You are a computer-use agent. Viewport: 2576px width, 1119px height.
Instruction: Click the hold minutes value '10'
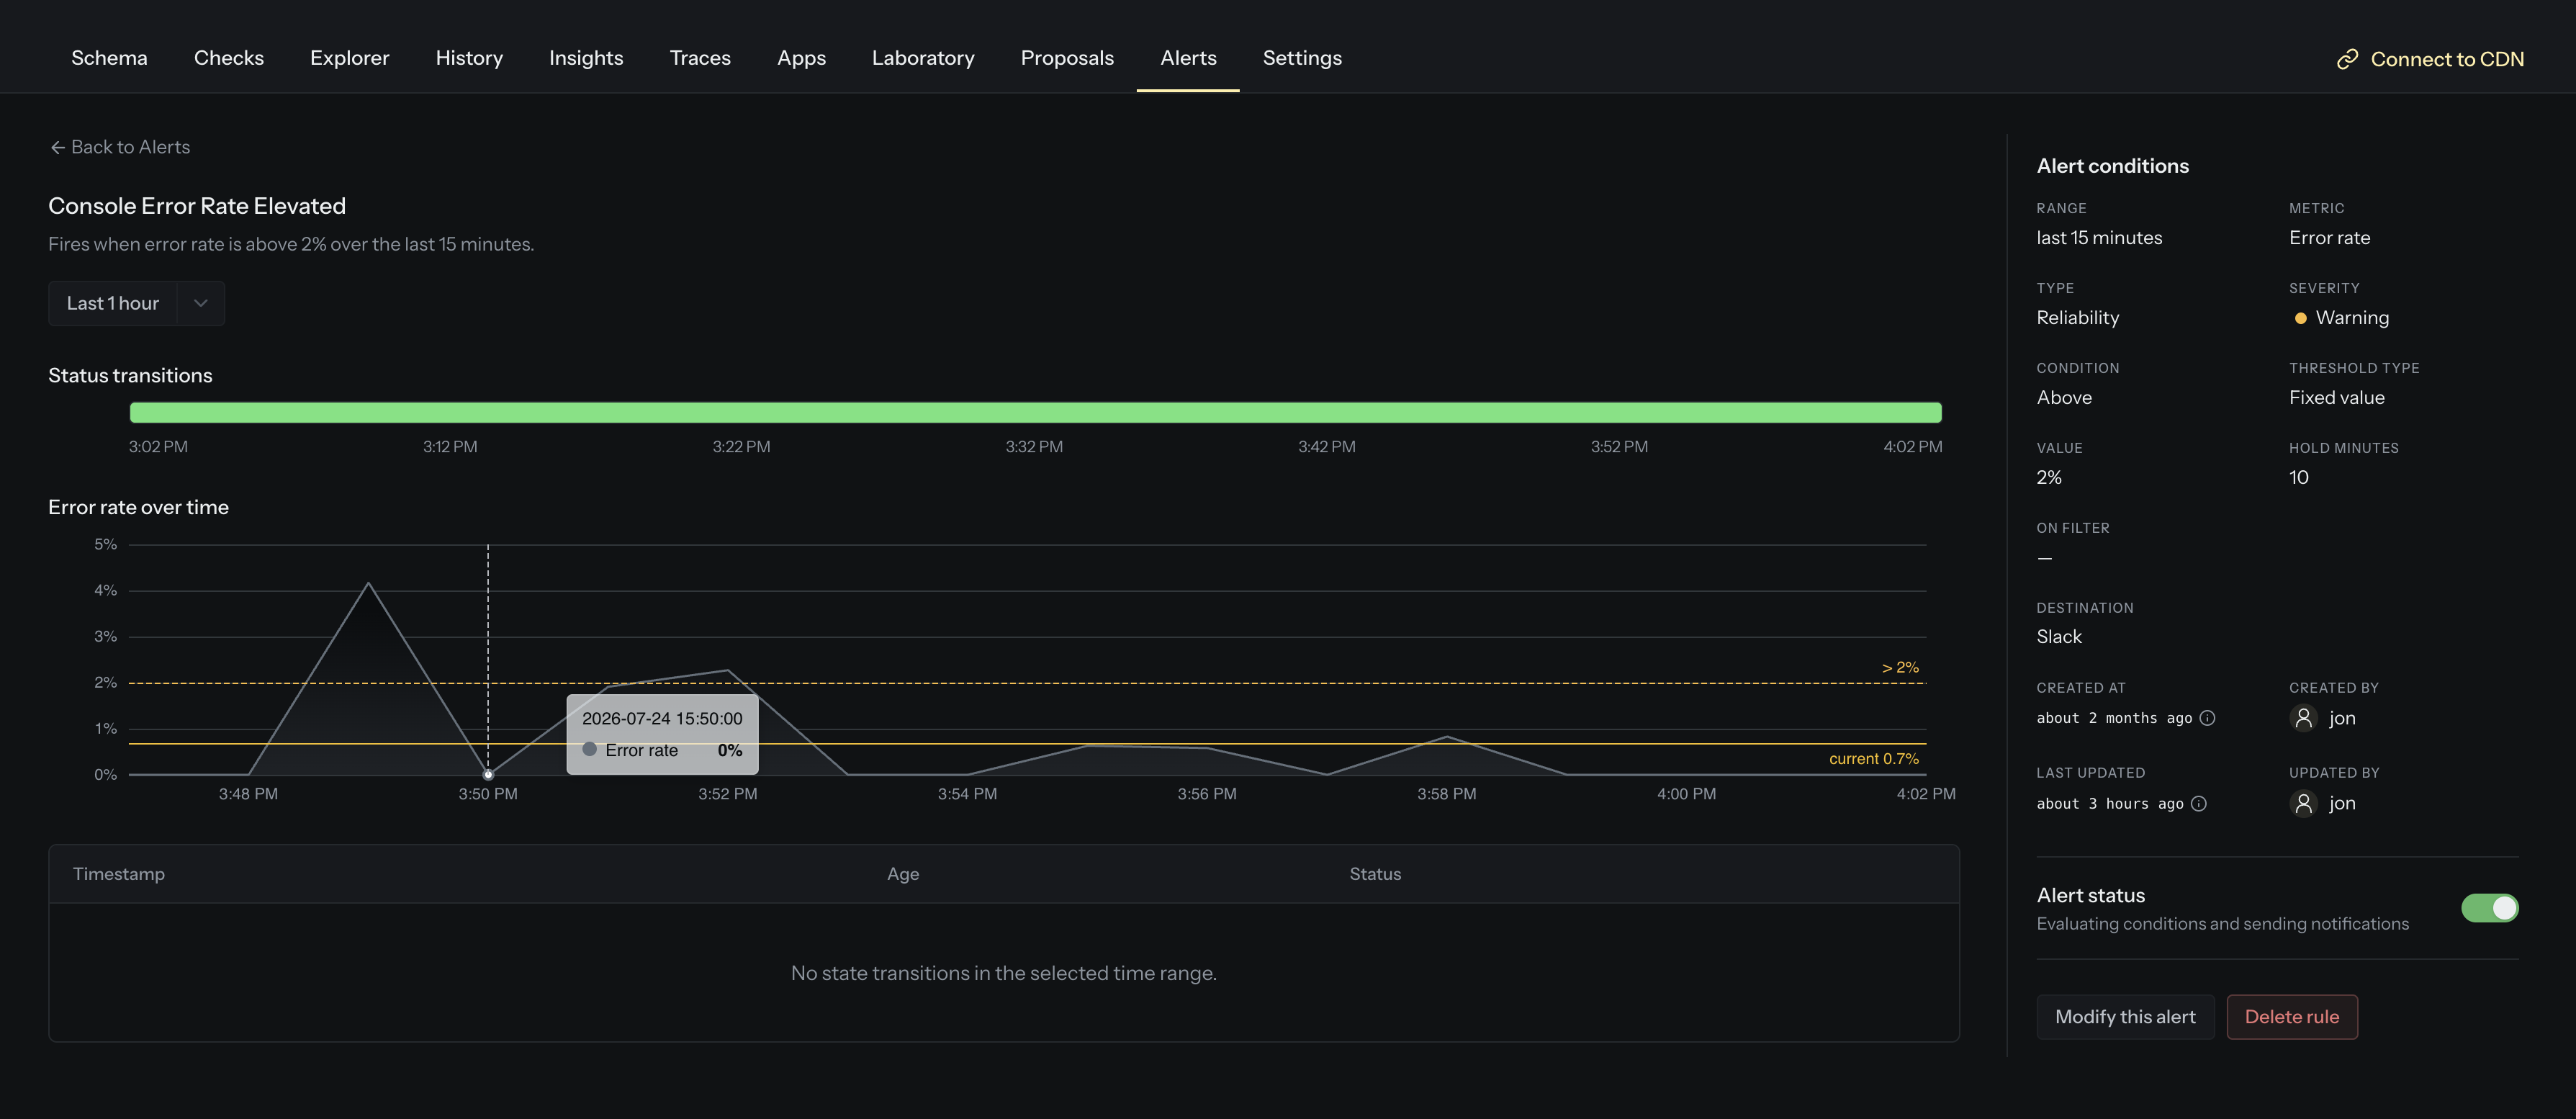tap(2298, 478)
